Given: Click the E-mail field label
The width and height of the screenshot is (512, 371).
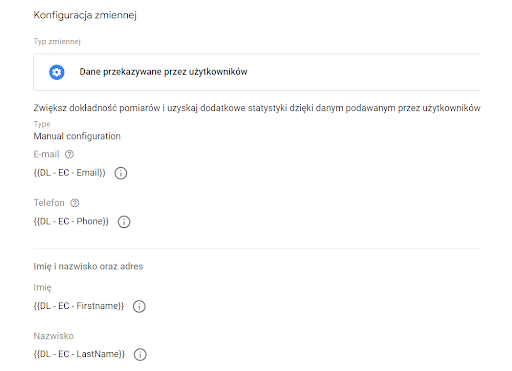Looking at the screenshot, I should [x=46, y=154].
